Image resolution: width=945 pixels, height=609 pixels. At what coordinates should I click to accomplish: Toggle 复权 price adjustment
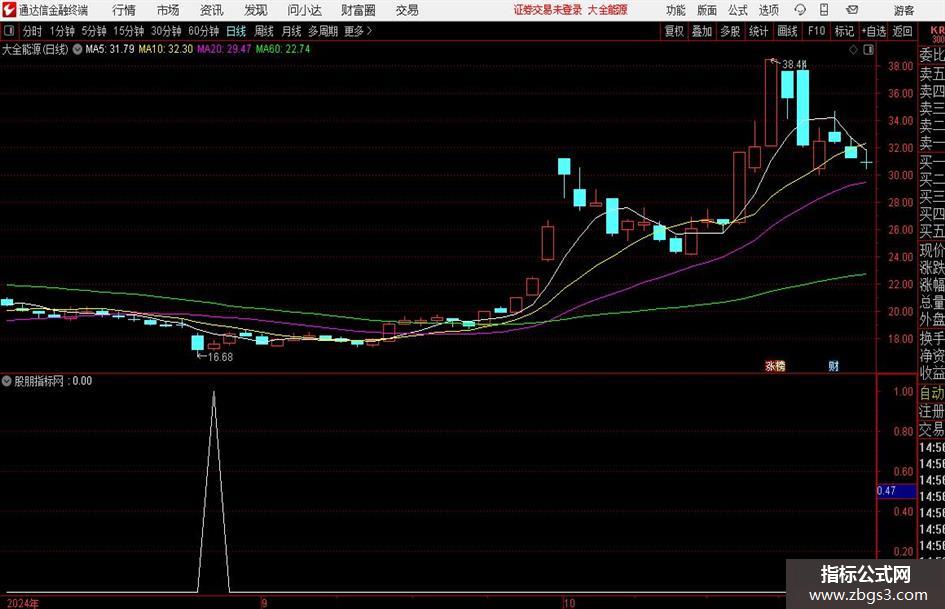[x=674, y=31]
